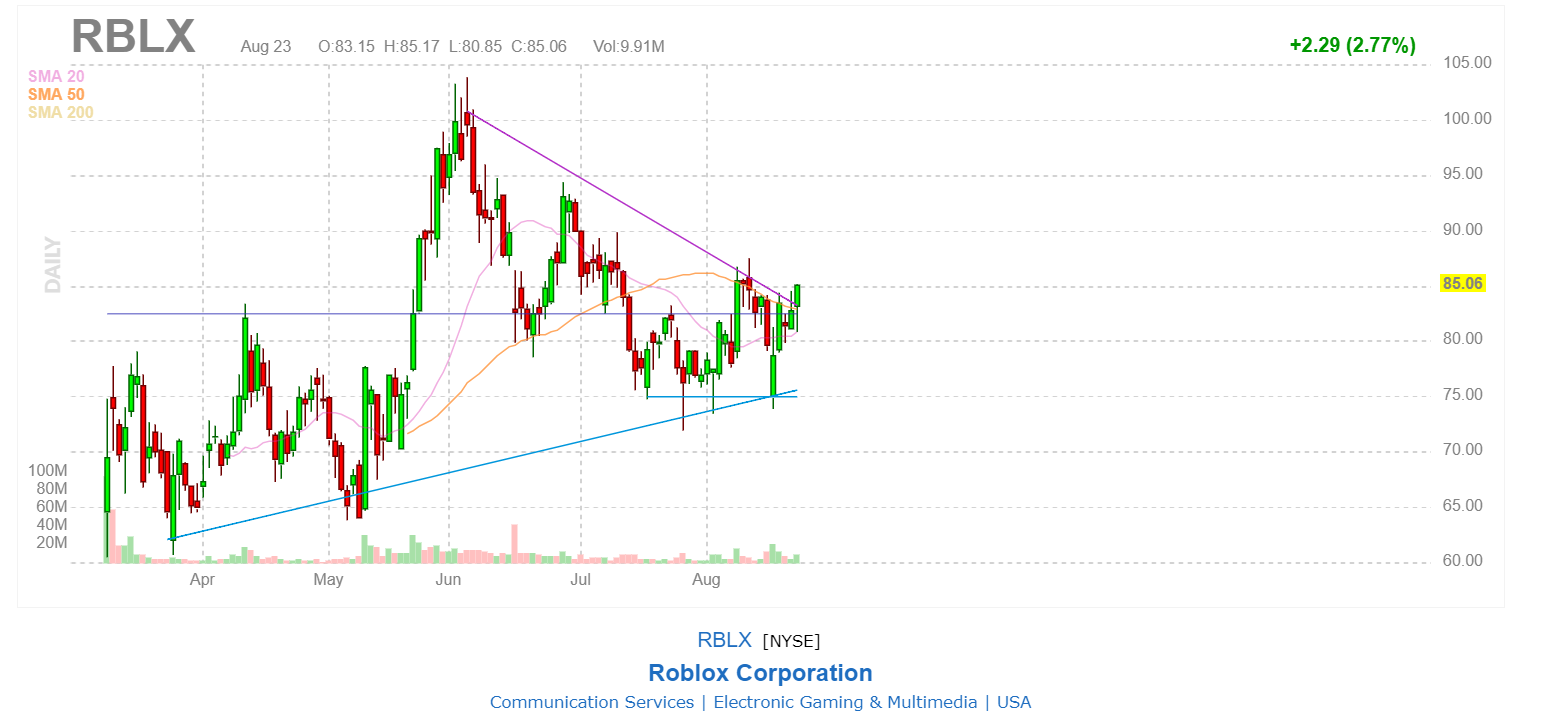Click the Vol:9.91M volume value

628,46
